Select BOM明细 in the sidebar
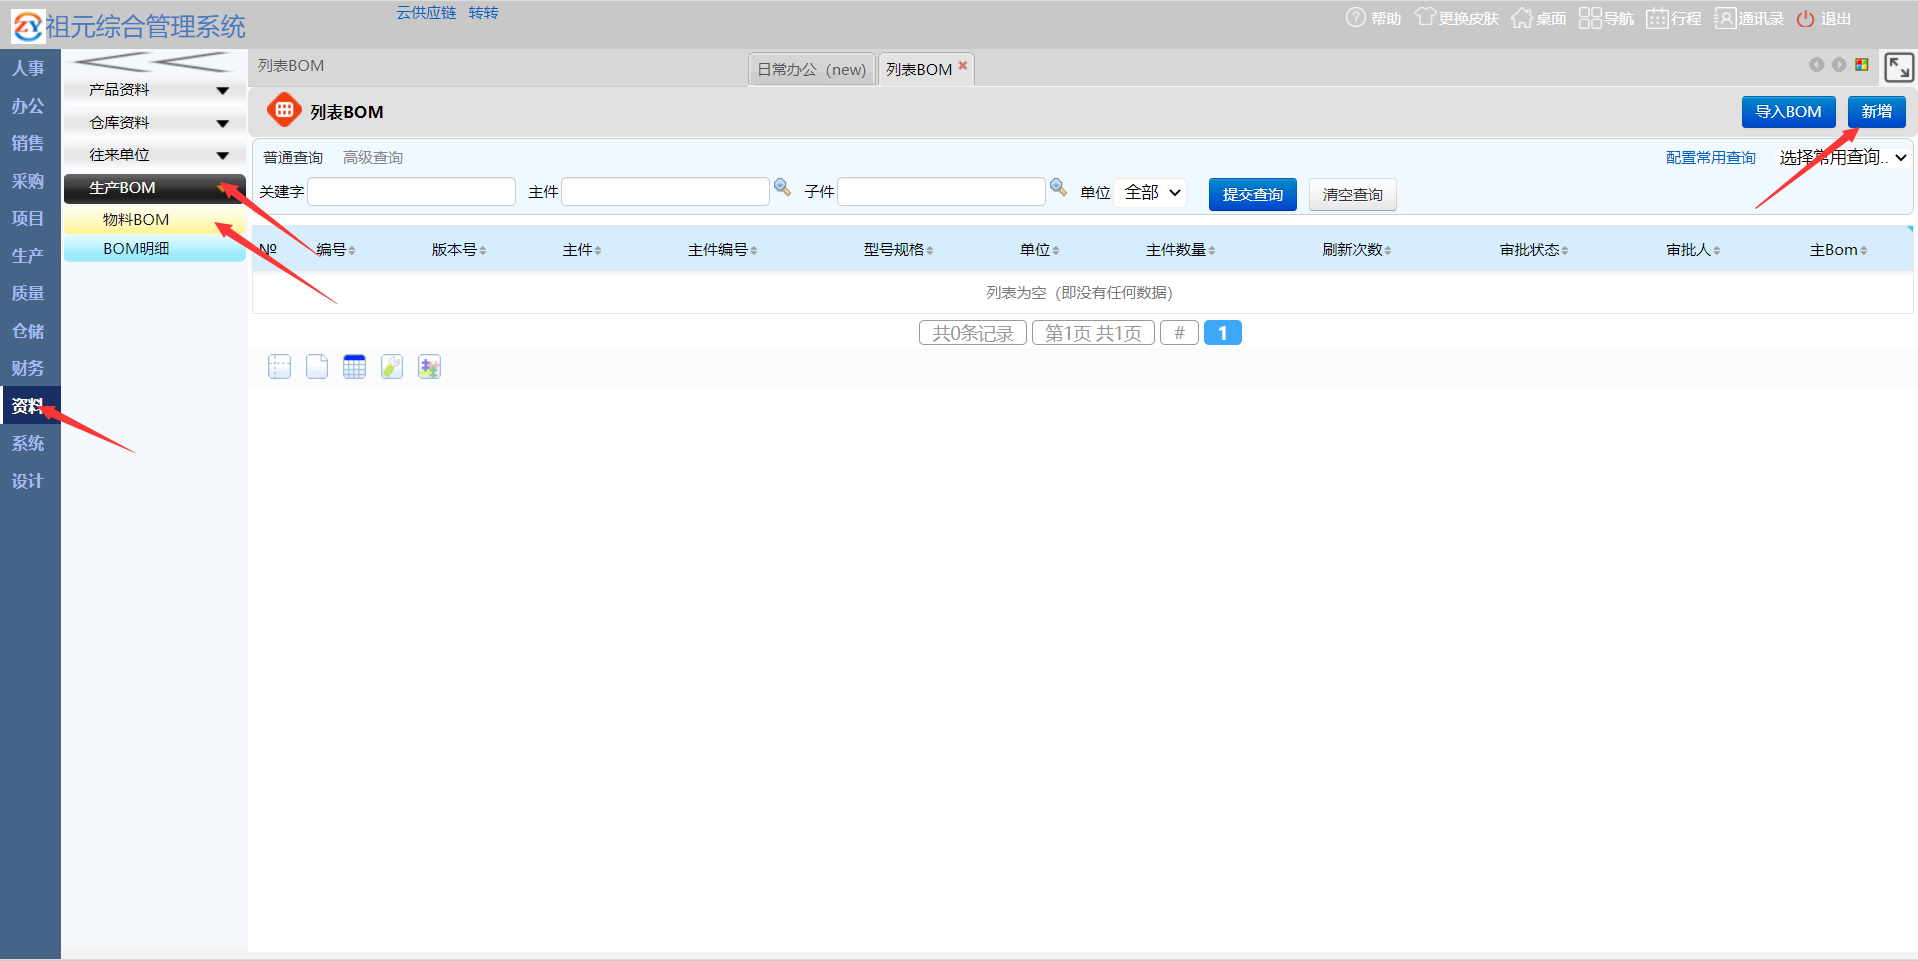The width and height of the screenshot is (1918, 961). tap(137, 249)
